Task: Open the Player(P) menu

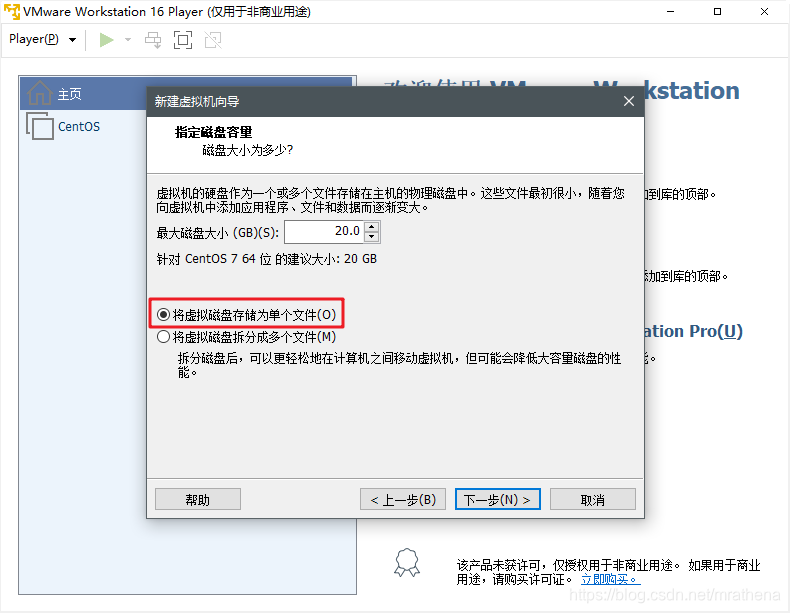Action: [x=42, y=39]
